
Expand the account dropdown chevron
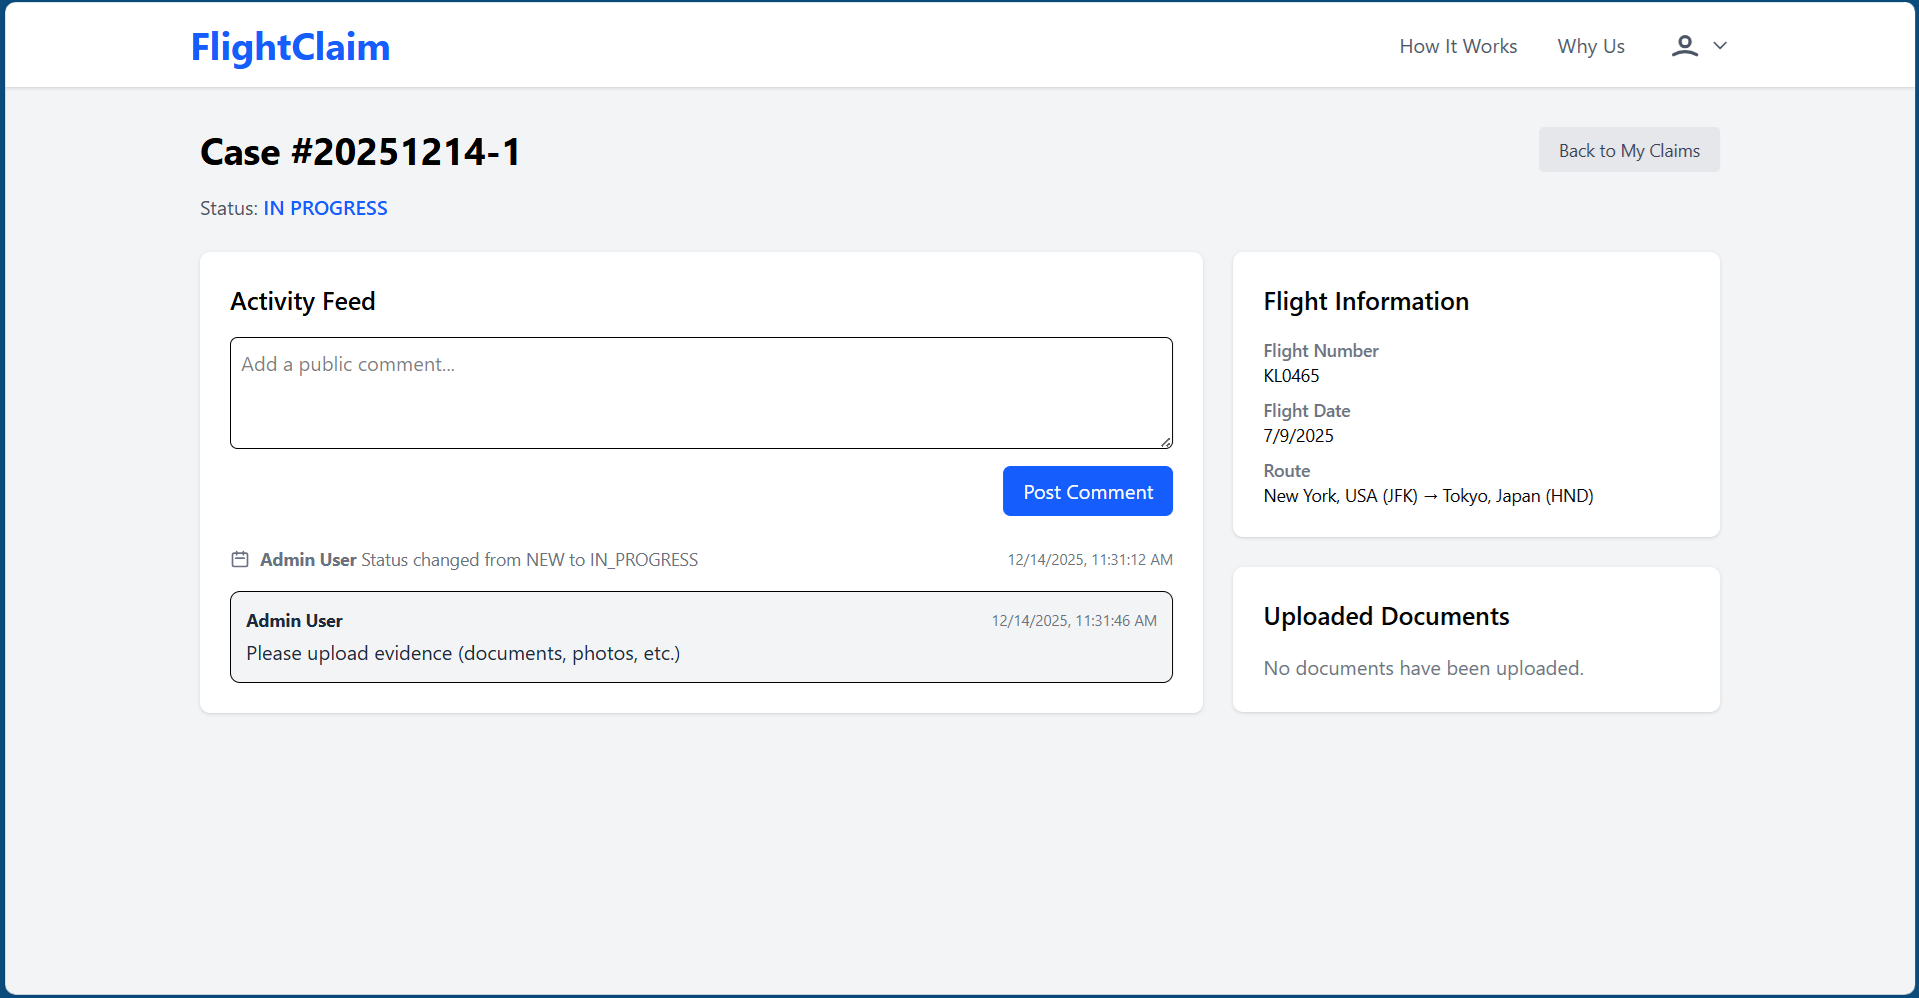pyautogui.click(x=1721, y=46)
